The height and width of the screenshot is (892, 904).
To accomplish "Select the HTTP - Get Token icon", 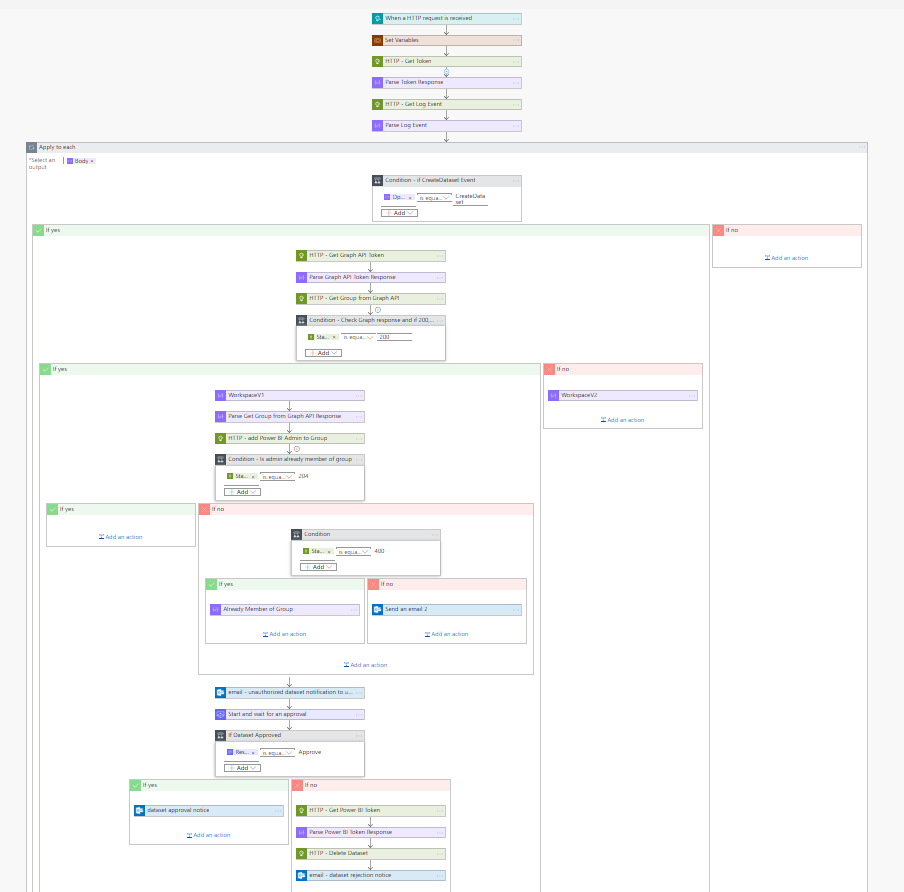I will pyautogui.click(x=377, y=62).
